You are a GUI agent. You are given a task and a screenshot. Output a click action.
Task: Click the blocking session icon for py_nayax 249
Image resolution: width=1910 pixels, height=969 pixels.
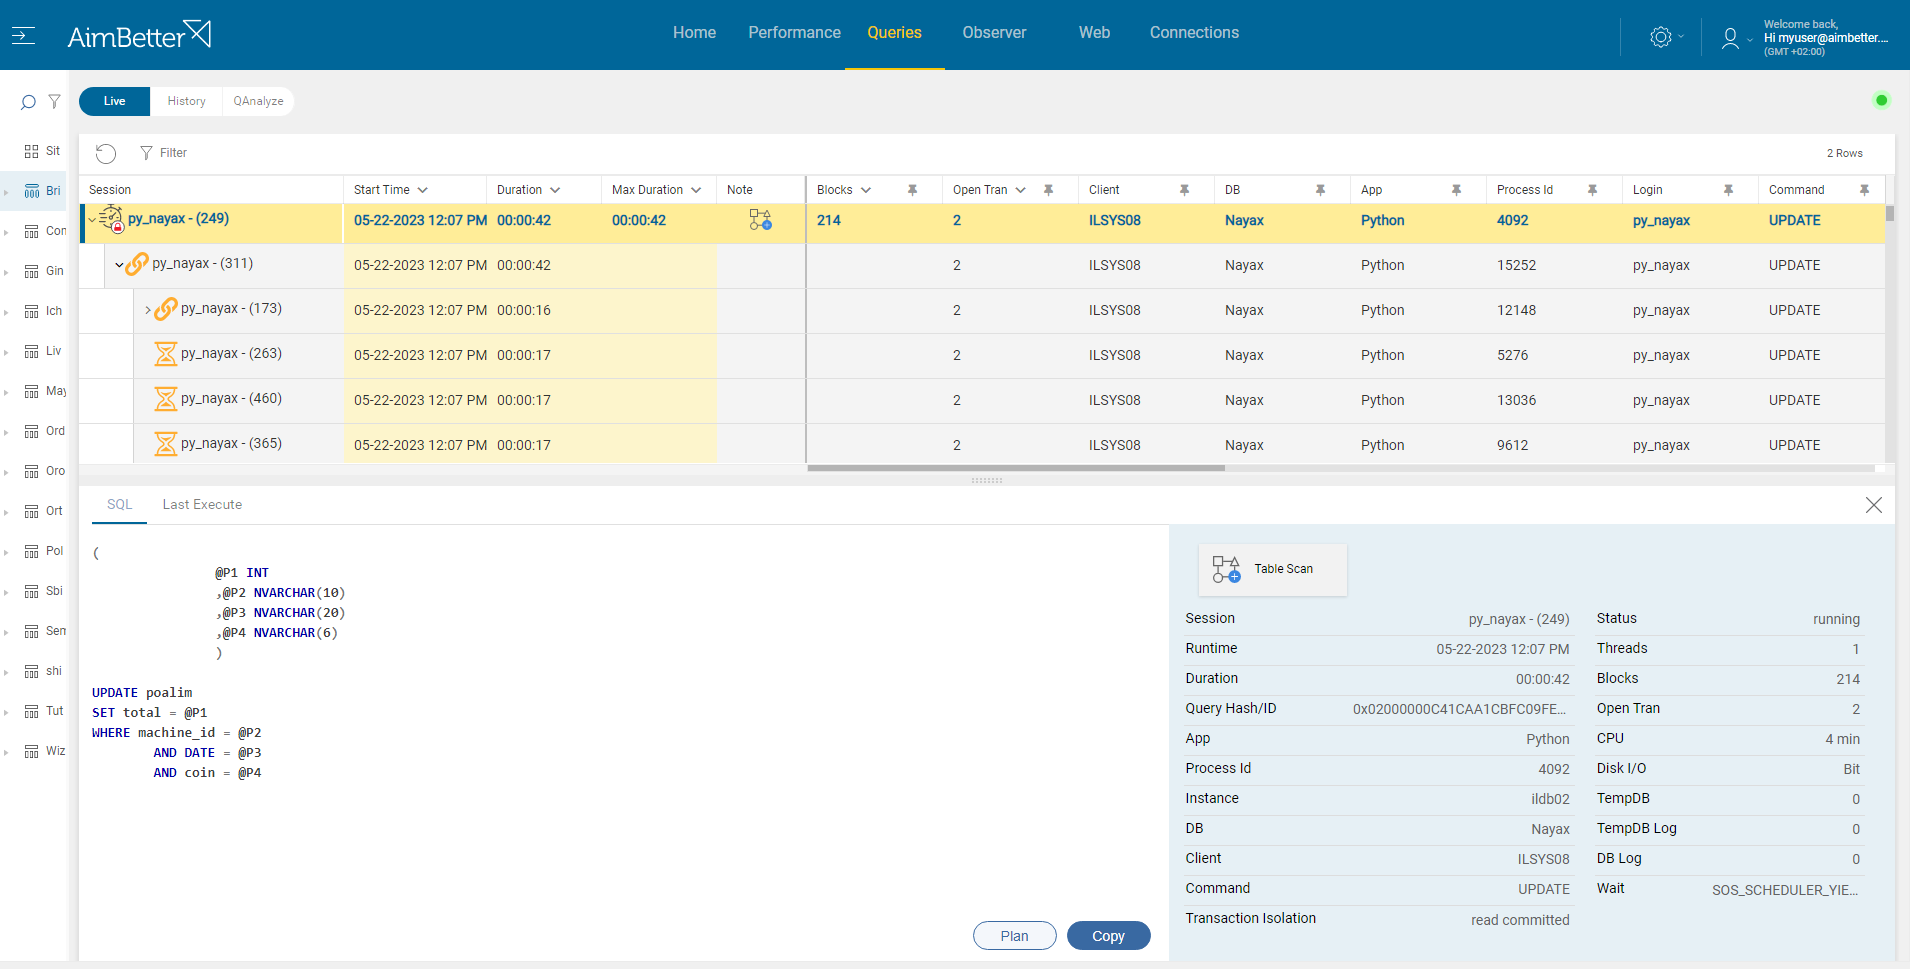pyautogui.click(x=112, y=219)
